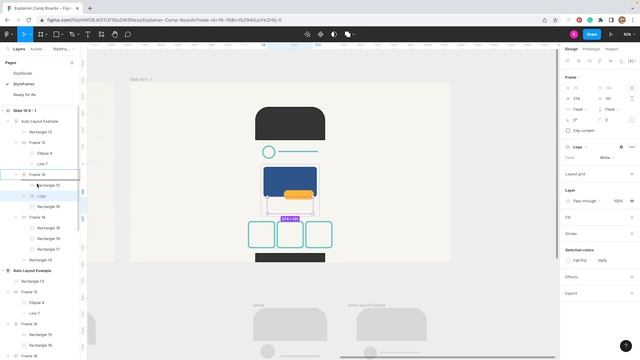Switch to the Assets tab
This screenshot has height=360, width=640.
pos(36,49)
